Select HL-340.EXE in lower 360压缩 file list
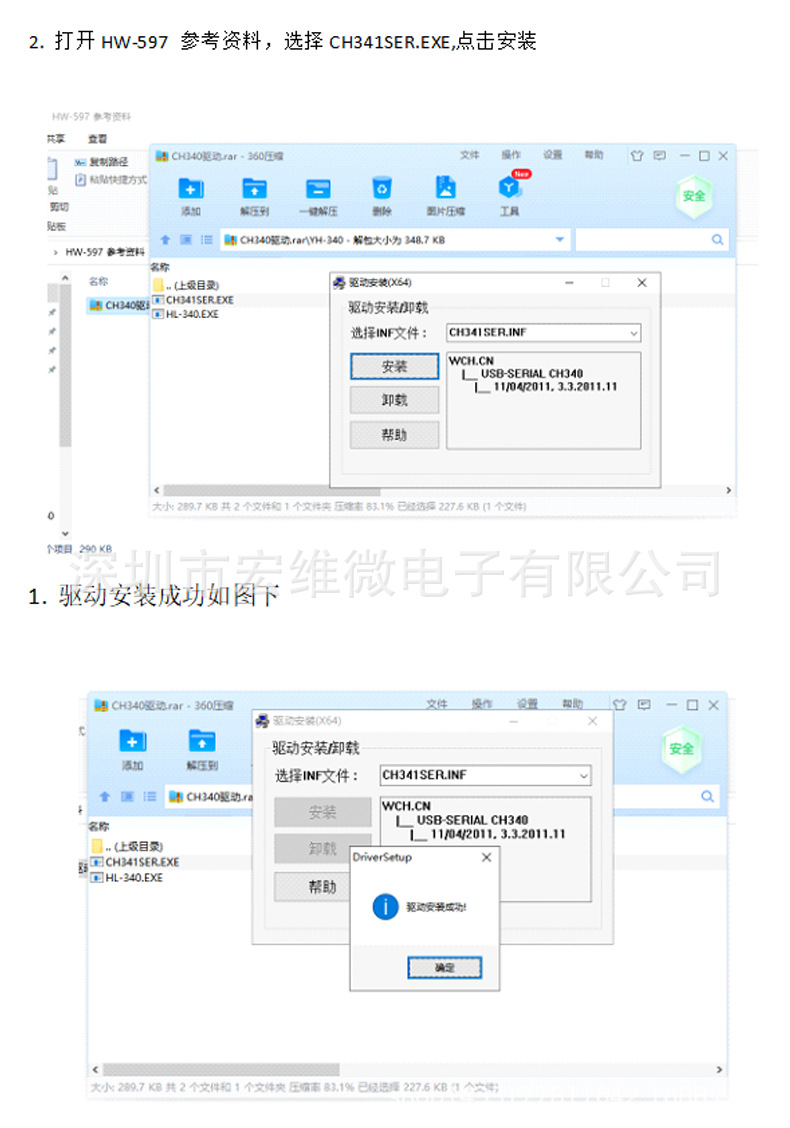Viewport: 790px width, 1128px height. (x=127, y=878)
